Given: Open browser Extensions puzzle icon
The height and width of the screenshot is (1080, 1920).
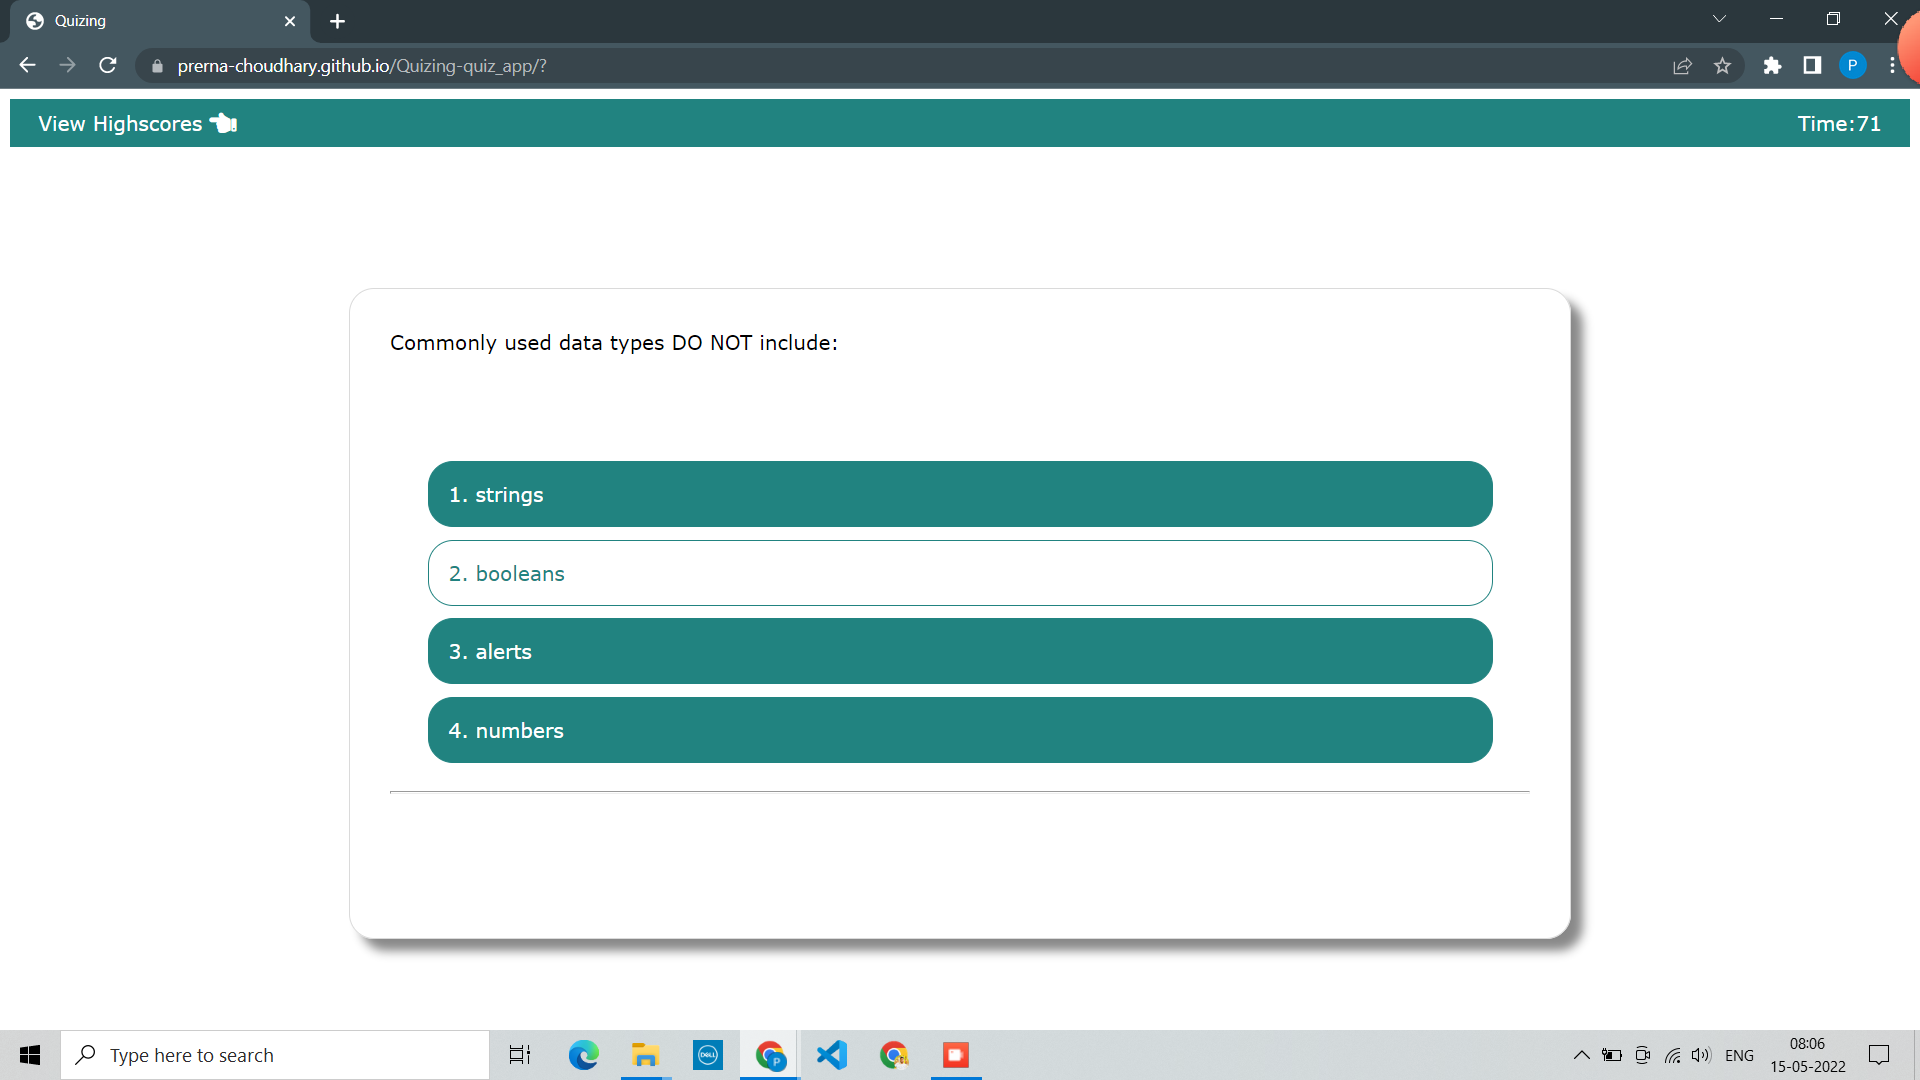Looking at the screenshot, I should pyautogui.click(x=1772, y=66).
